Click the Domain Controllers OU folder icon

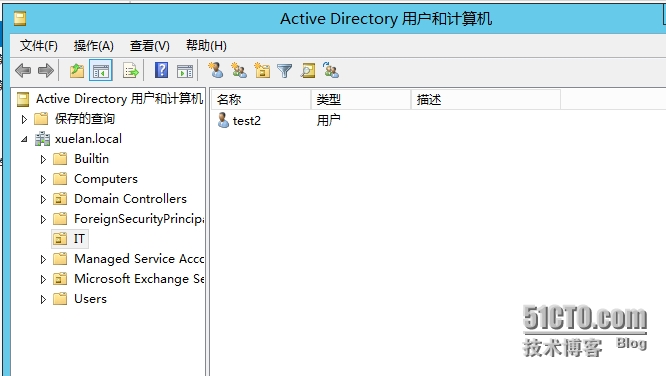pos(60,199)
